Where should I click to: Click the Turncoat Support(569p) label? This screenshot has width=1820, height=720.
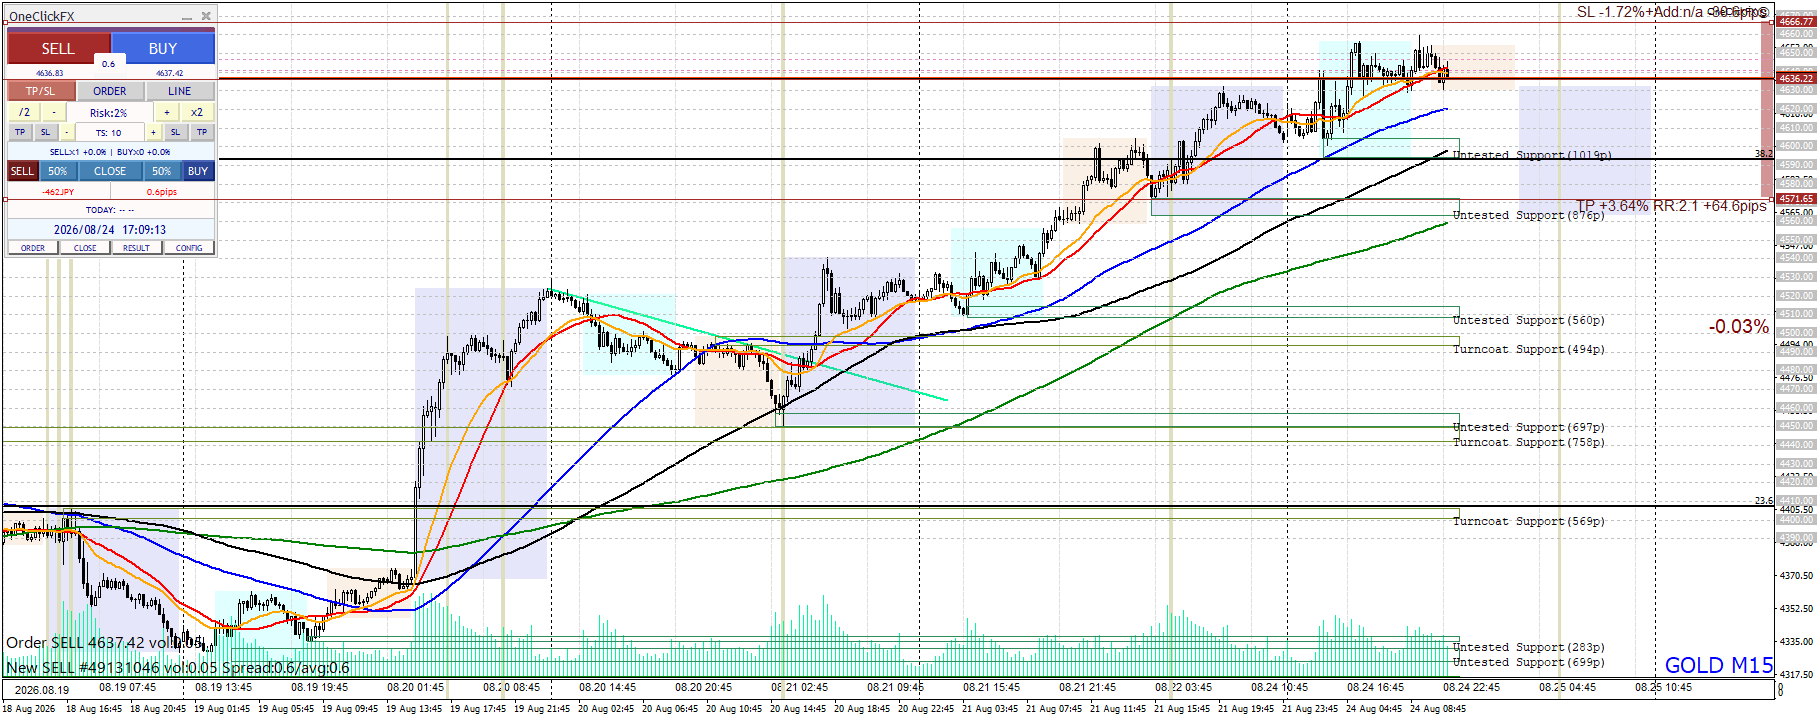tap(1528, 521)
